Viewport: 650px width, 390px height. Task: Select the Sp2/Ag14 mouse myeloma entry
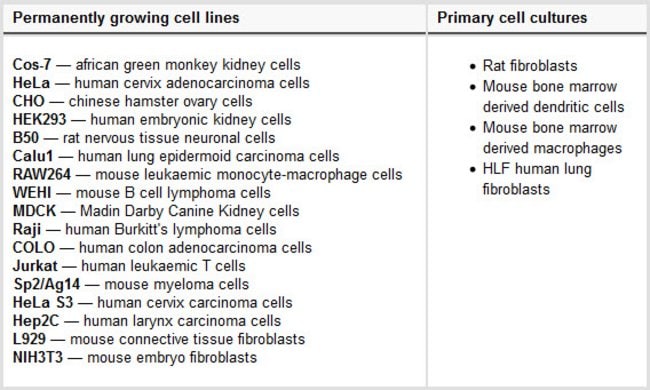(131, 284)
